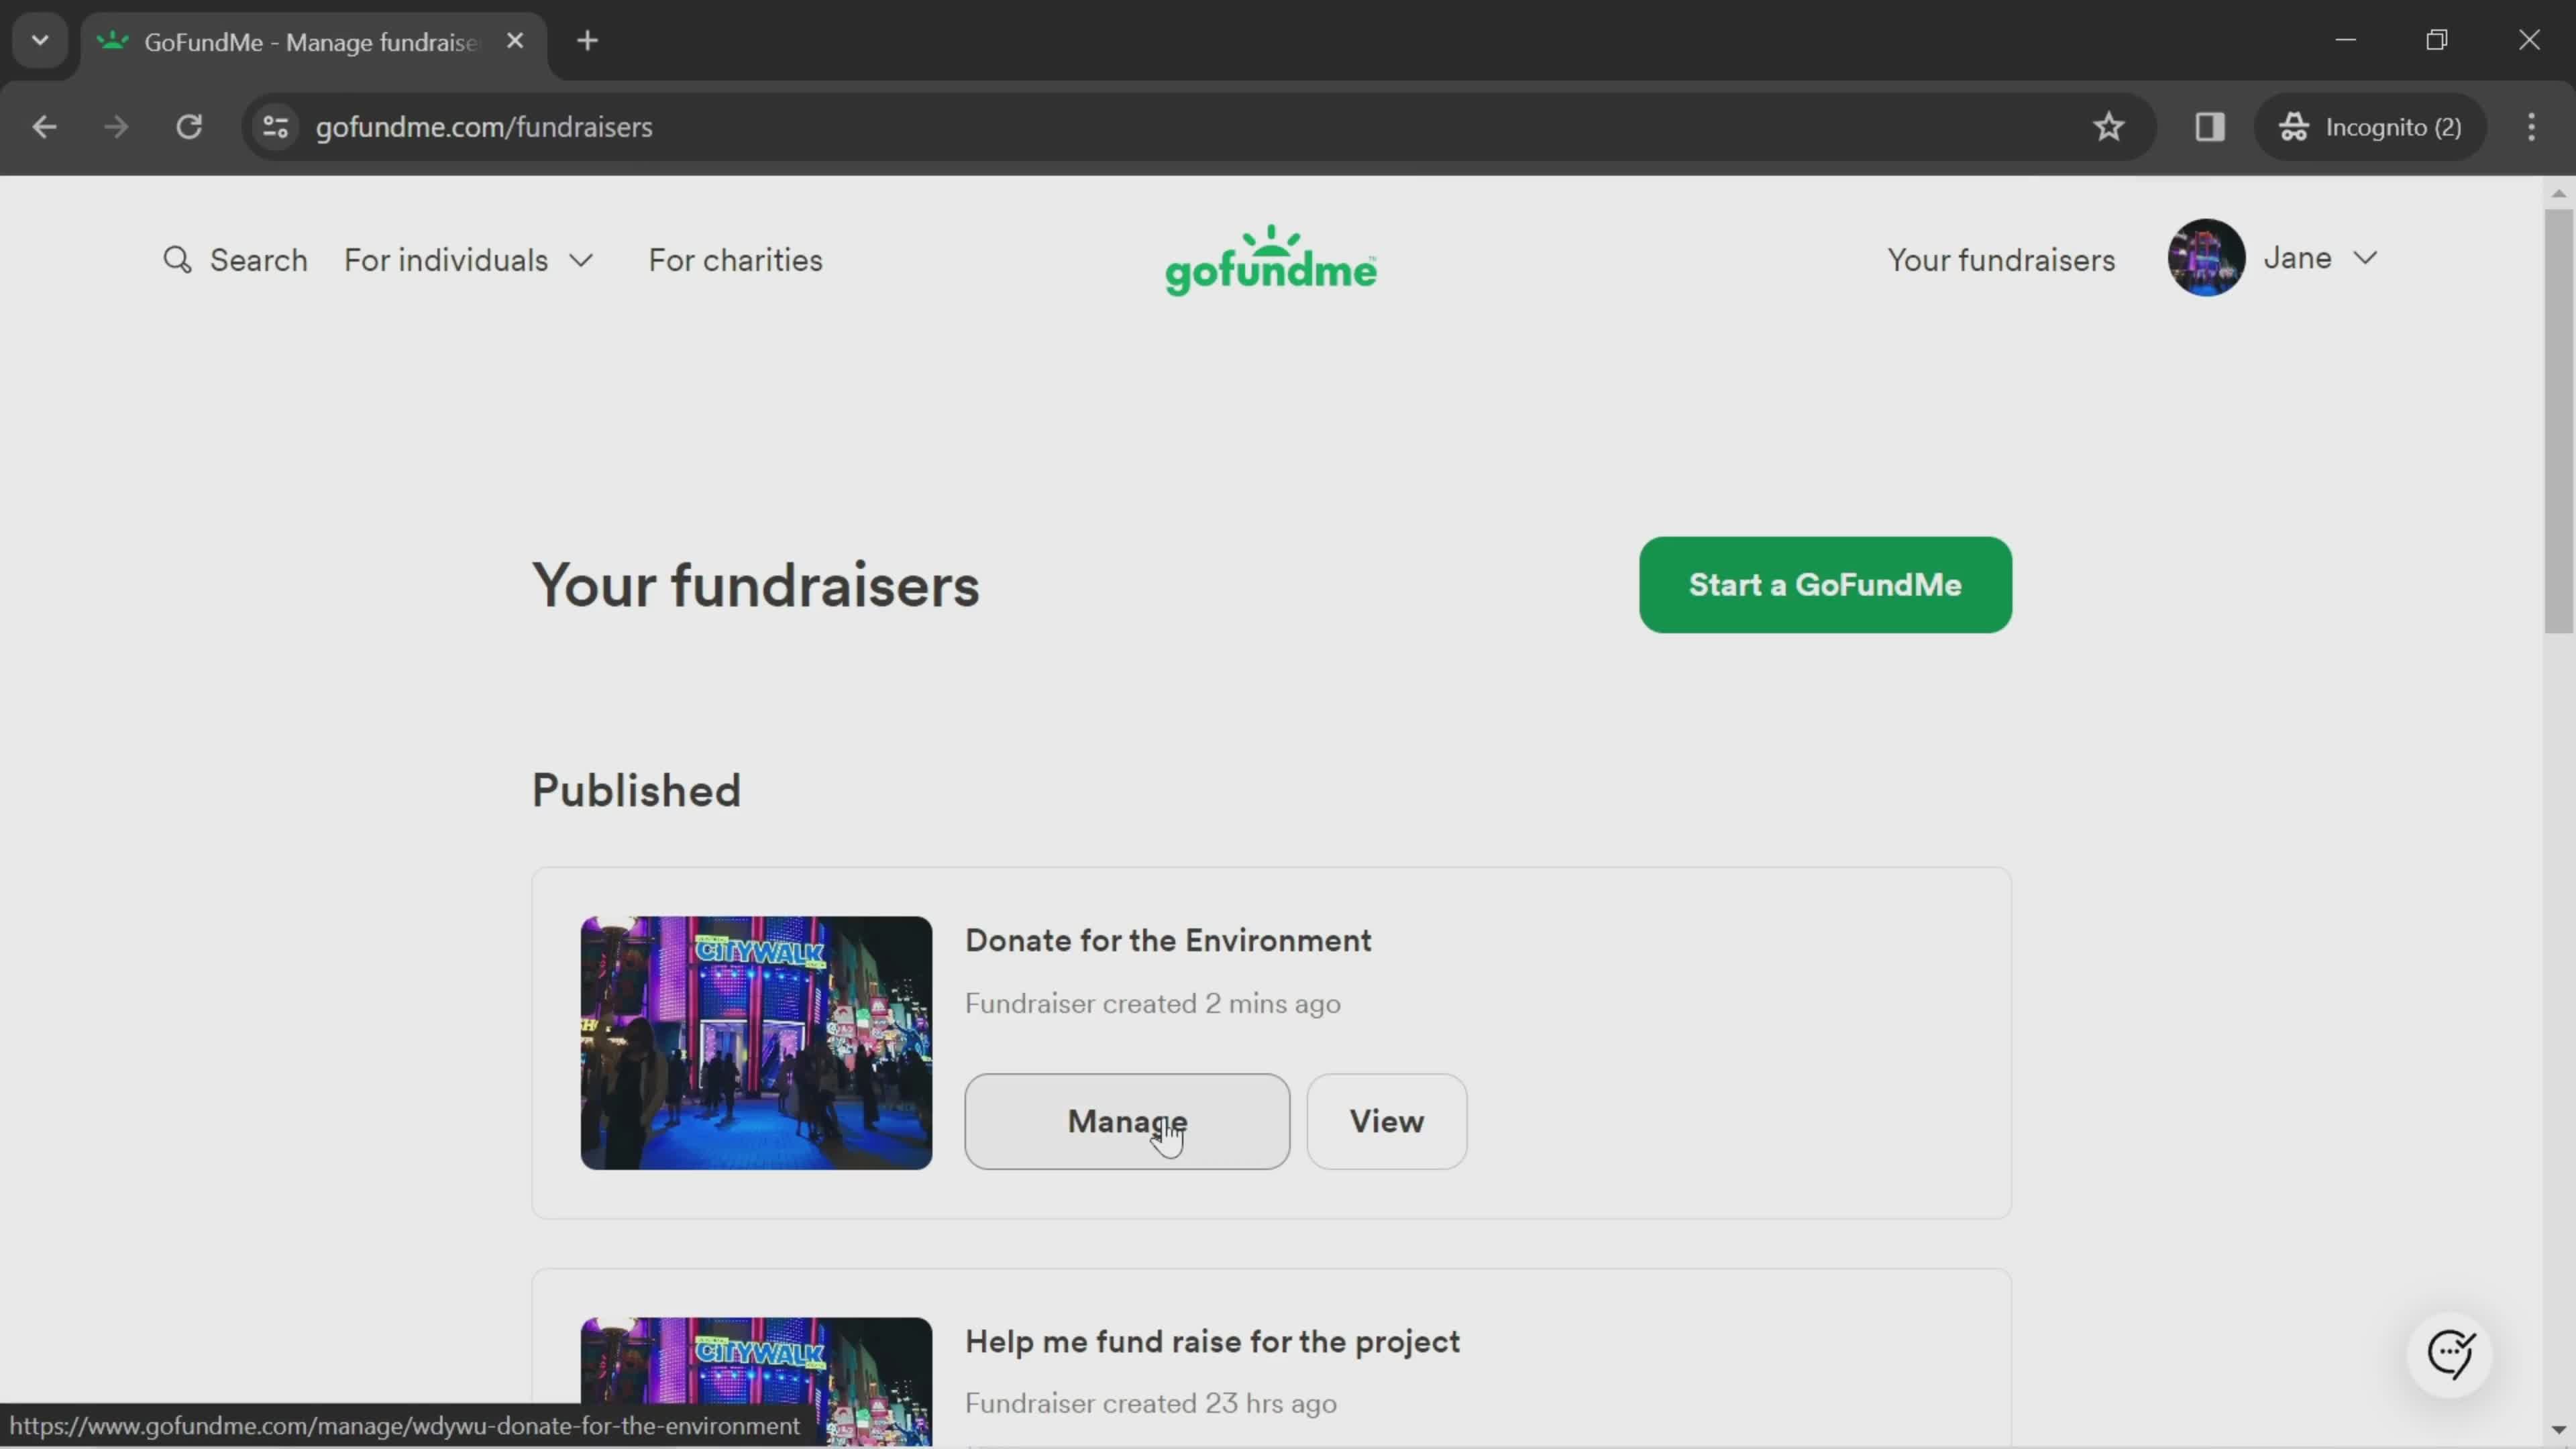Click the bookmark/favorite icon
2576x1449 pixels.
[x=2109, y=125]
